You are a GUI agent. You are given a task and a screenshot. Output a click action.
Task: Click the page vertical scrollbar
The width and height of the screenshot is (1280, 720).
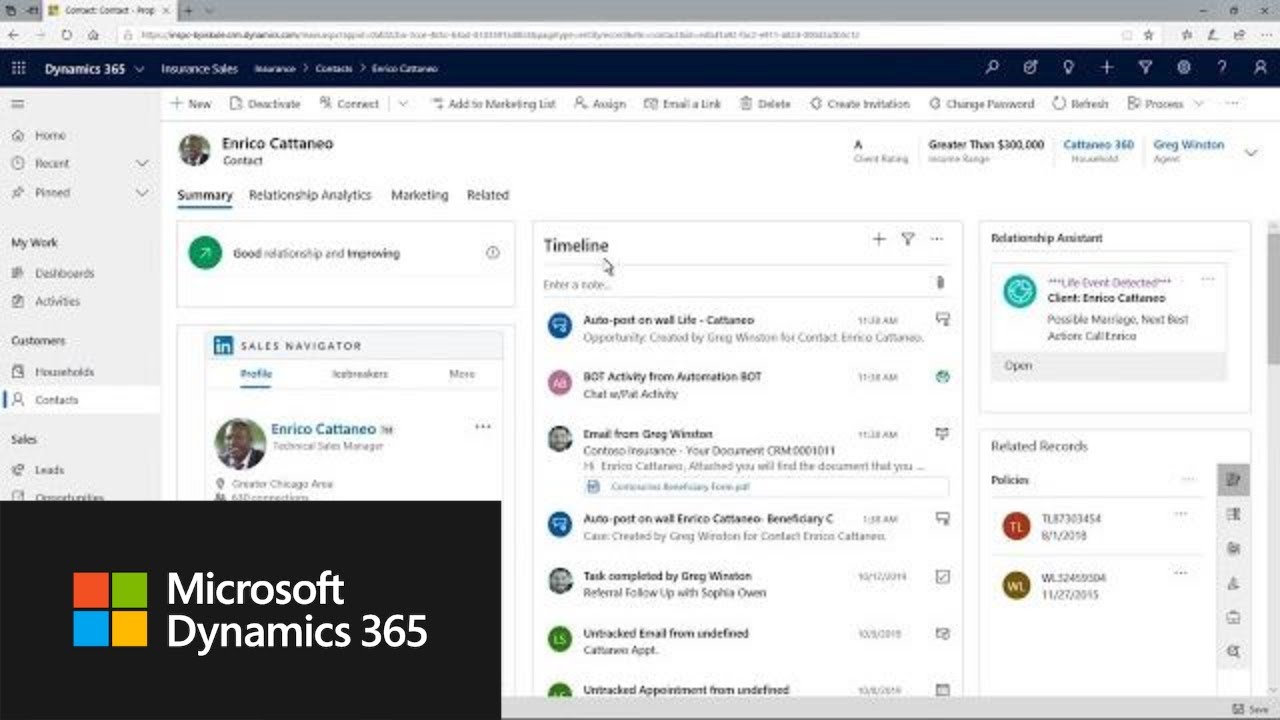point(1272,298)
